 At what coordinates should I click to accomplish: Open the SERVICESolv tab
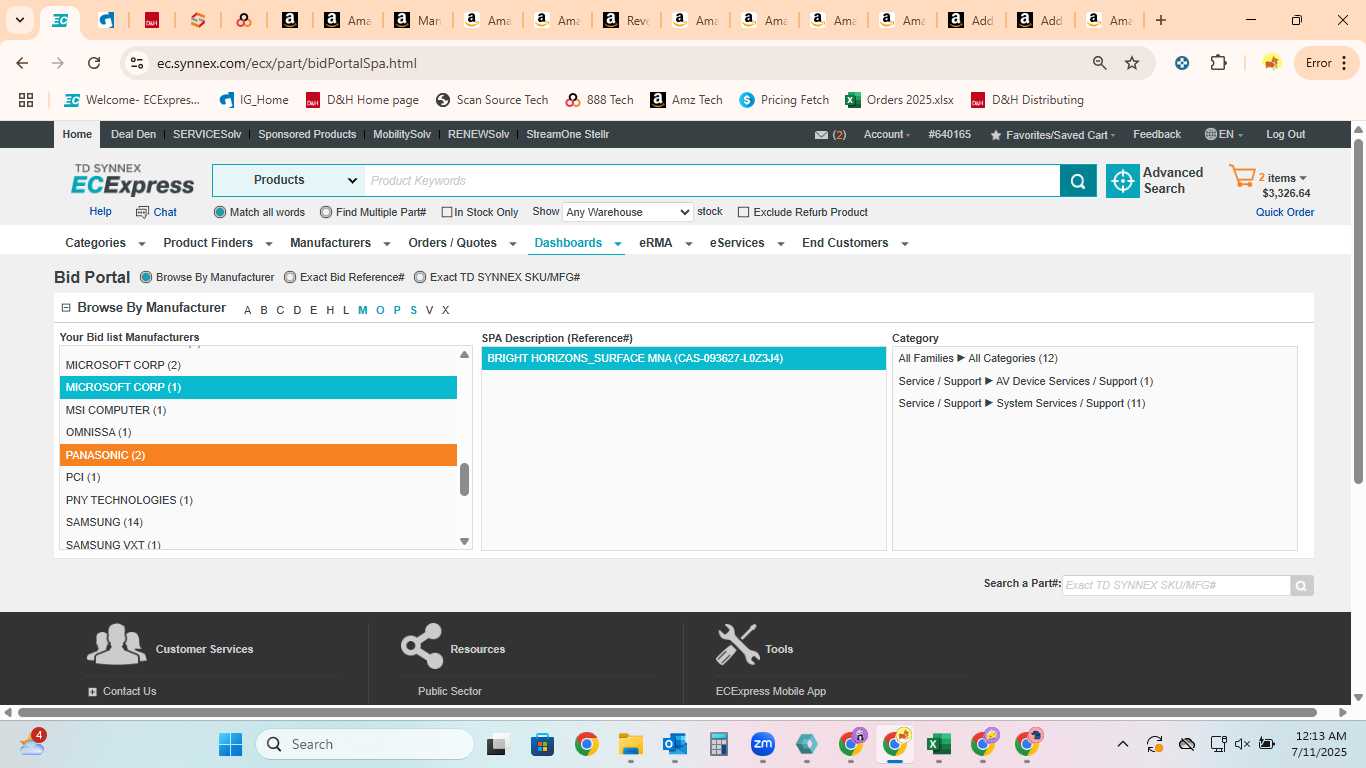(x=207, y=135)
